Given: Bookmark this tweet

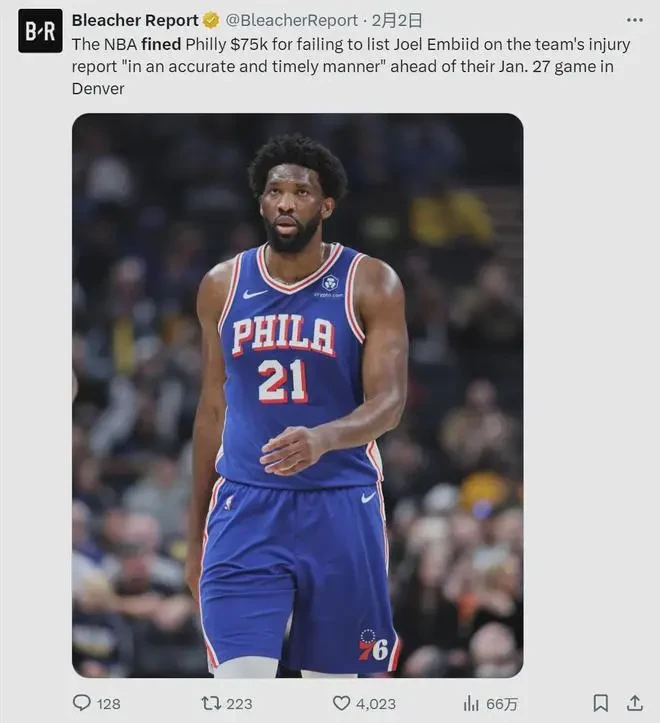Looking at the screenshot, I should (x=600, y=703).
